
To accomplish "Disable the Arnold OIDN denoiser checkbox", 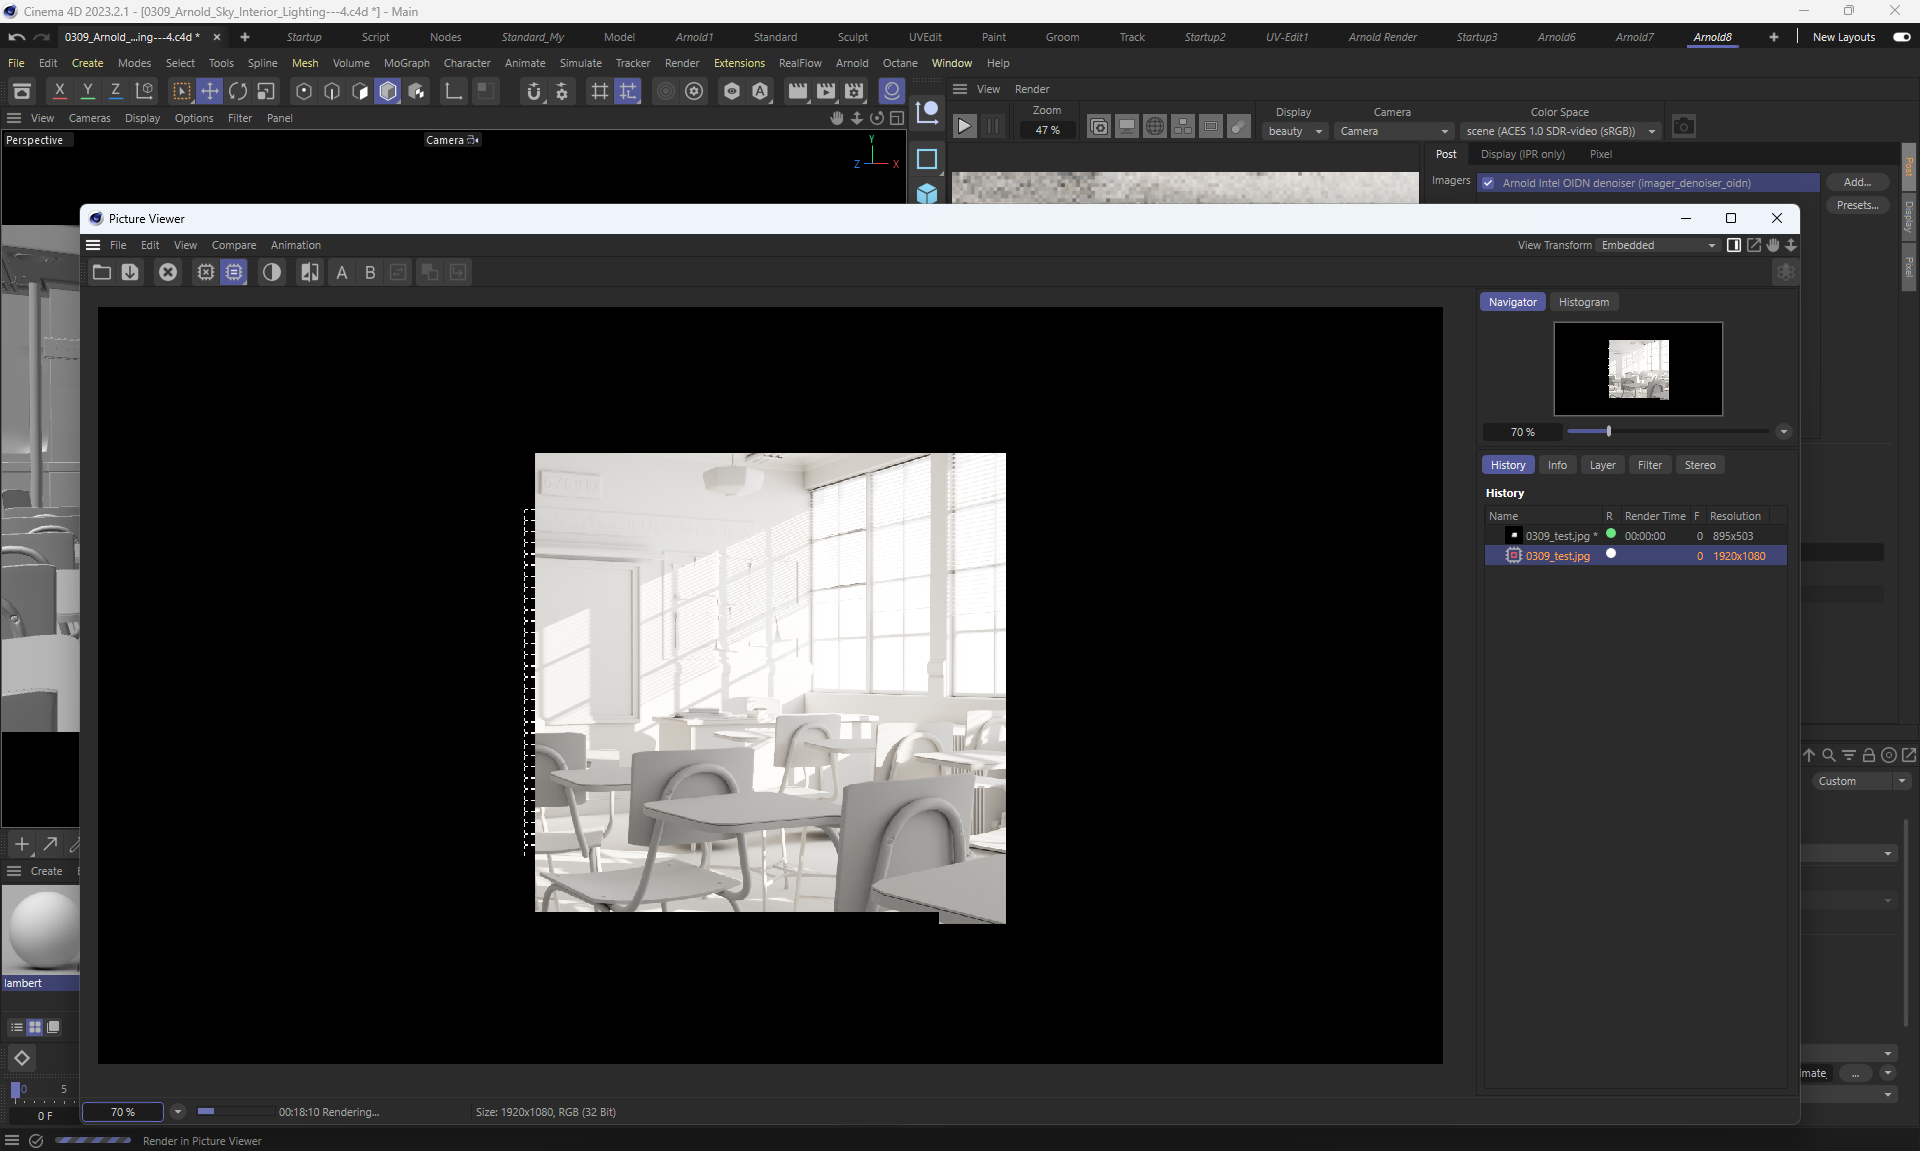I will [1488, 183].
